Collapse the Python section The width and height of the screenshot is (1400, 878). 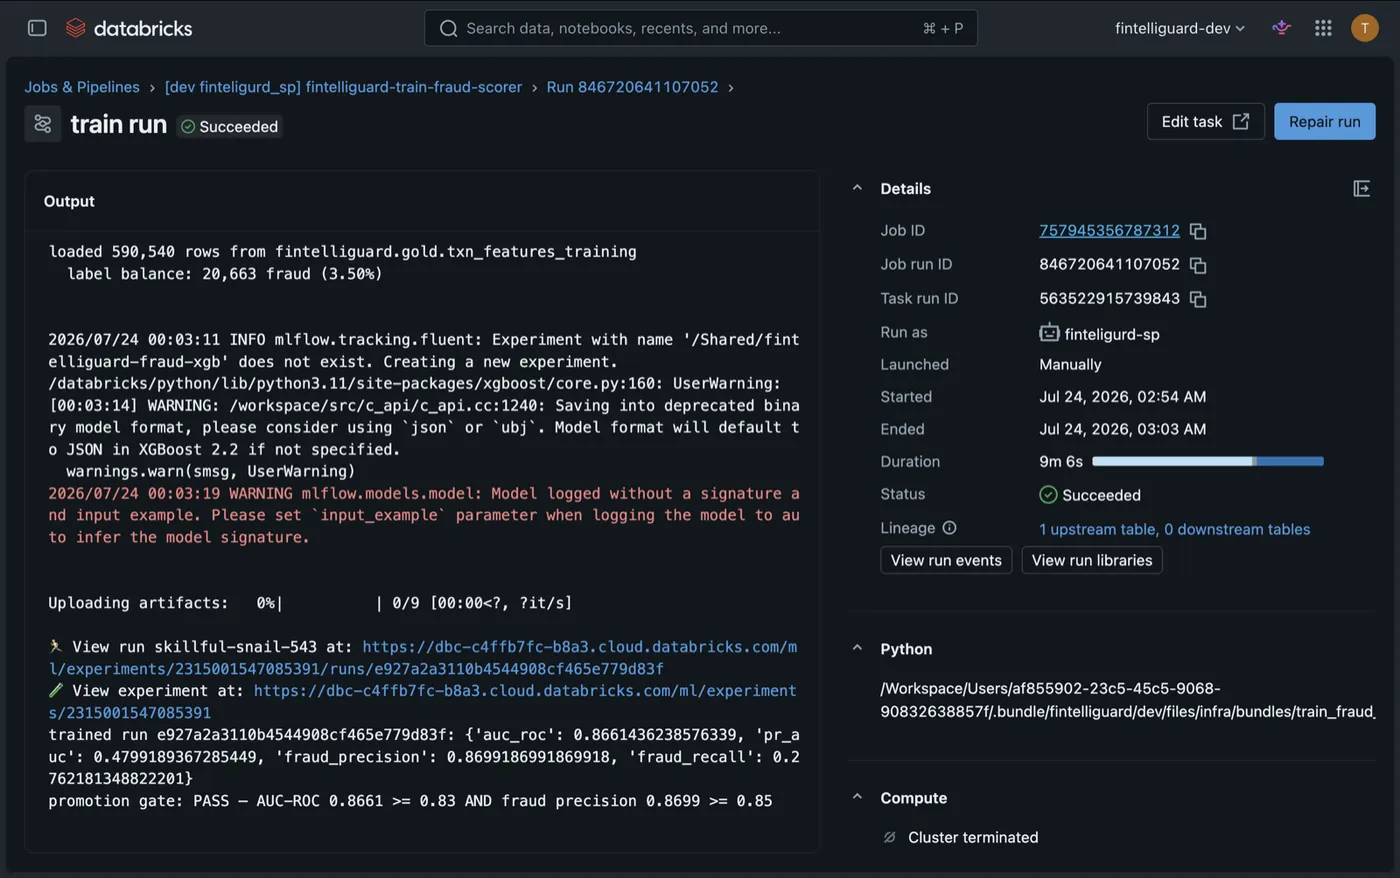coord(857,648)
